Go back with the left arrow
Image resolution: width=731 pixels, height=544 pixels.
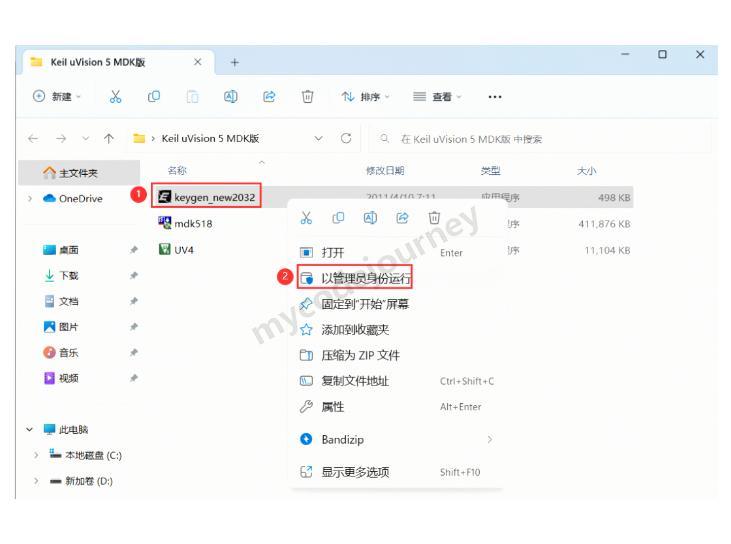coord(33,138)
